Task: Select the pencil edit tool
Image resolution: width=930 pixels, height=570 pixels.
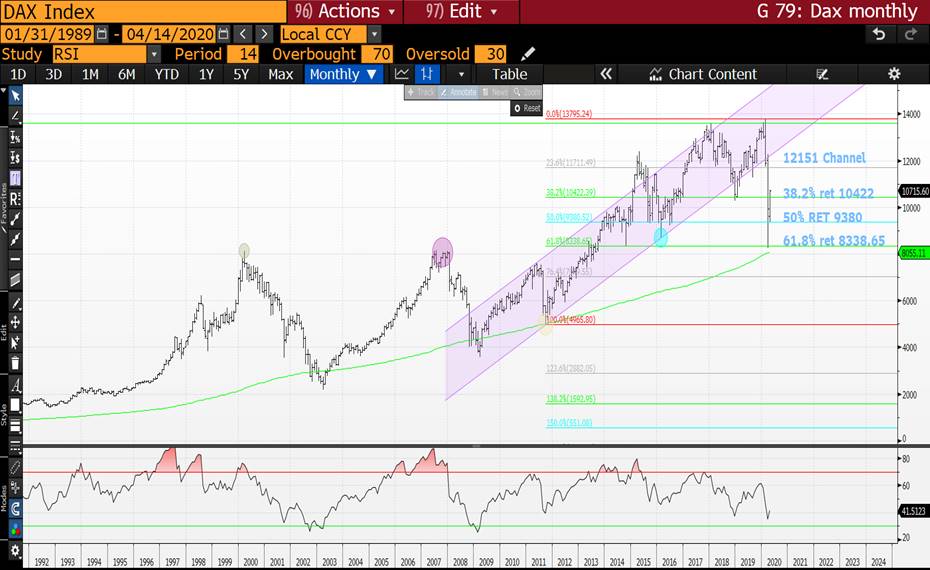Action: click(x=15, y=303)
